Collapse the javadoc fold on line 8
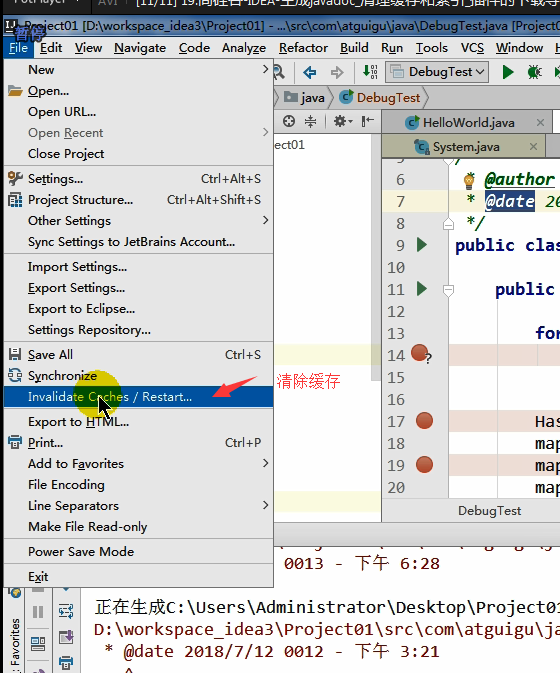Screen dimensions: 560x673 [x=448, y=224]
